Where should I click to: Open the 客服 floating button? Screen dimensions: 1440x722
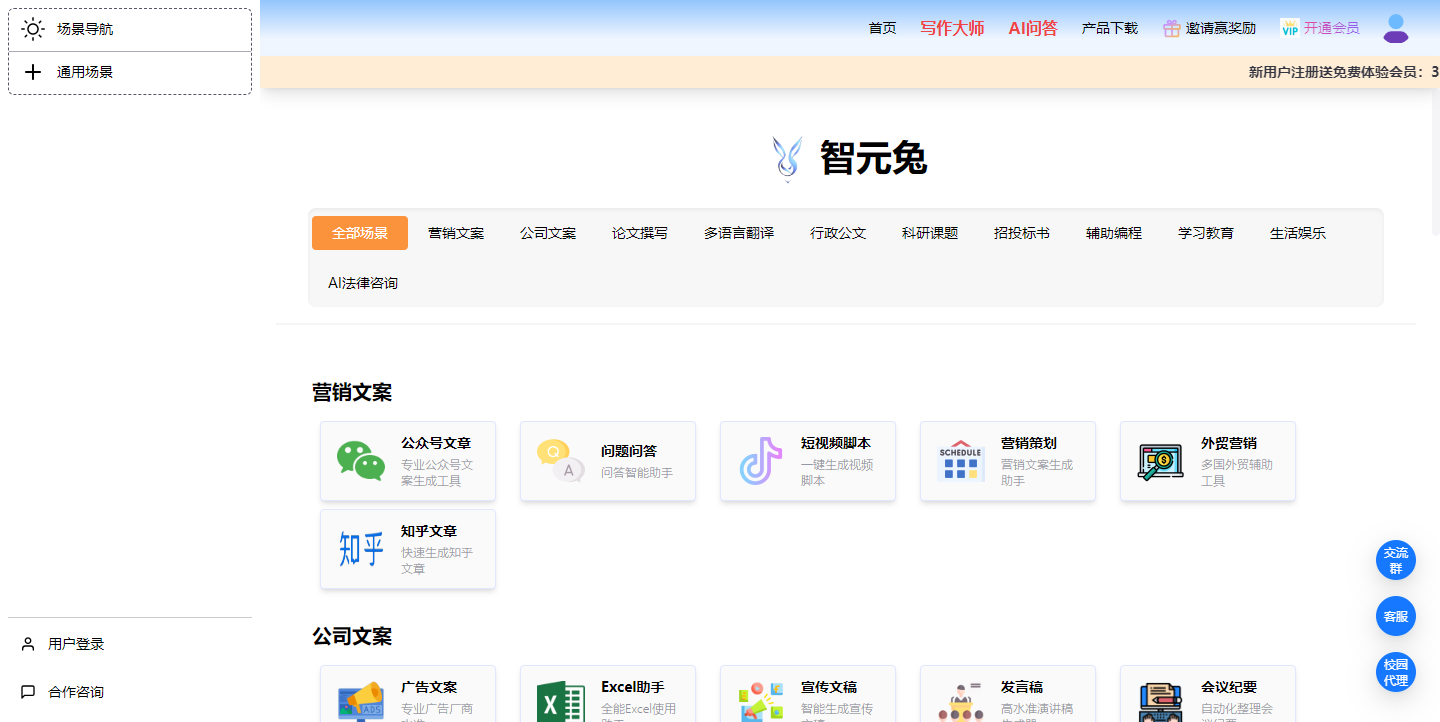[1395, 616]
